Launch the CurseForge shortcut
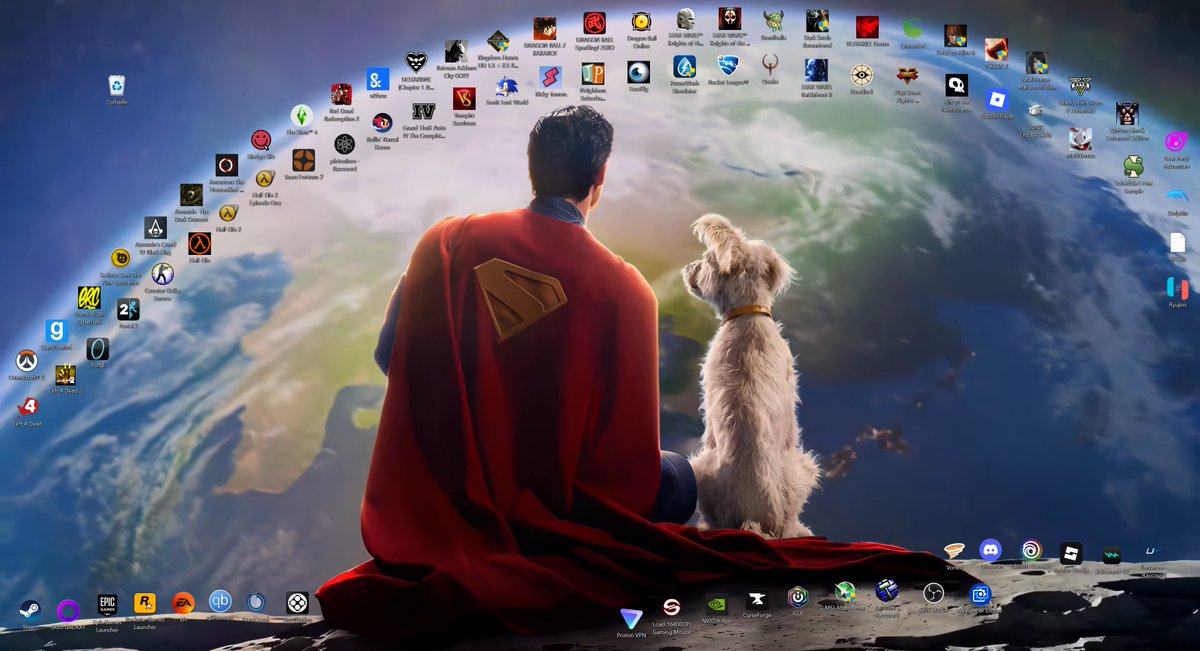 (759, 600)
